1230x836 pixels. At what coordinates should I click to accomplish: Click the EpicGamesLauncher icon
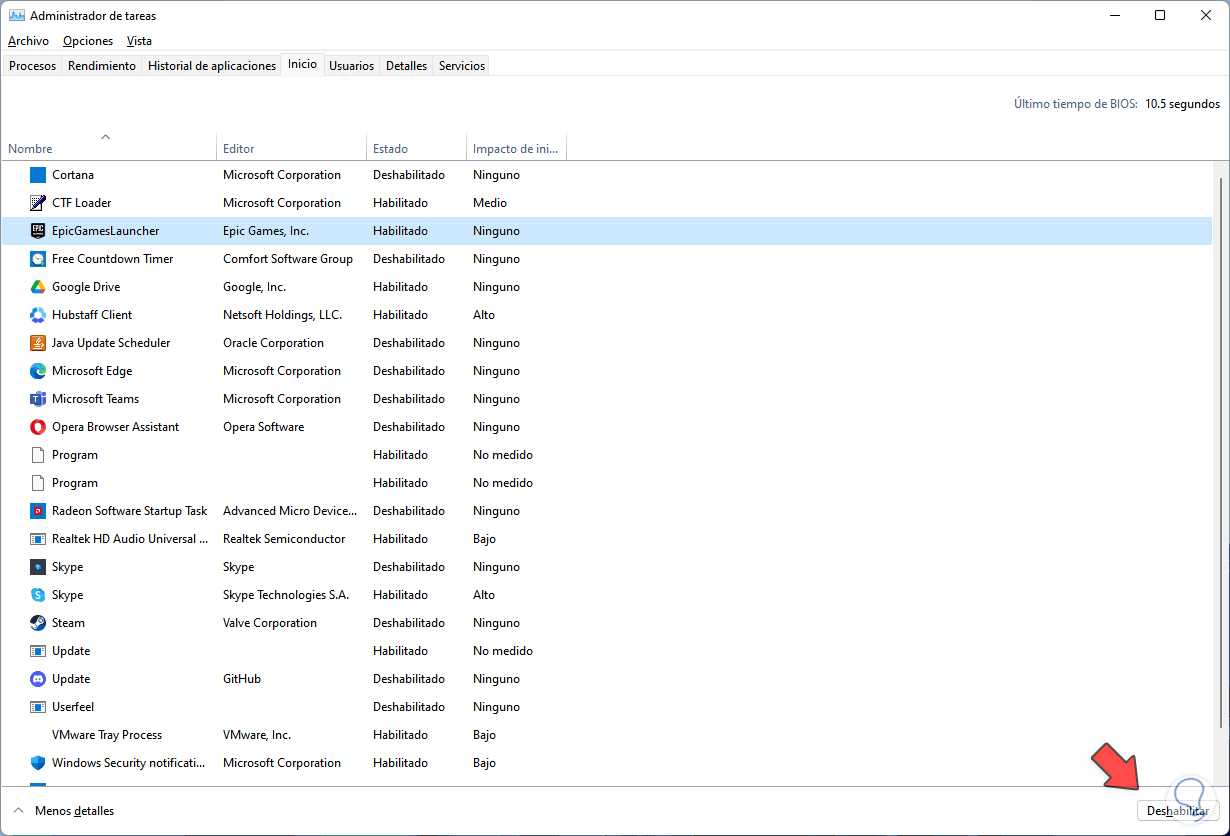pos(38,231)
